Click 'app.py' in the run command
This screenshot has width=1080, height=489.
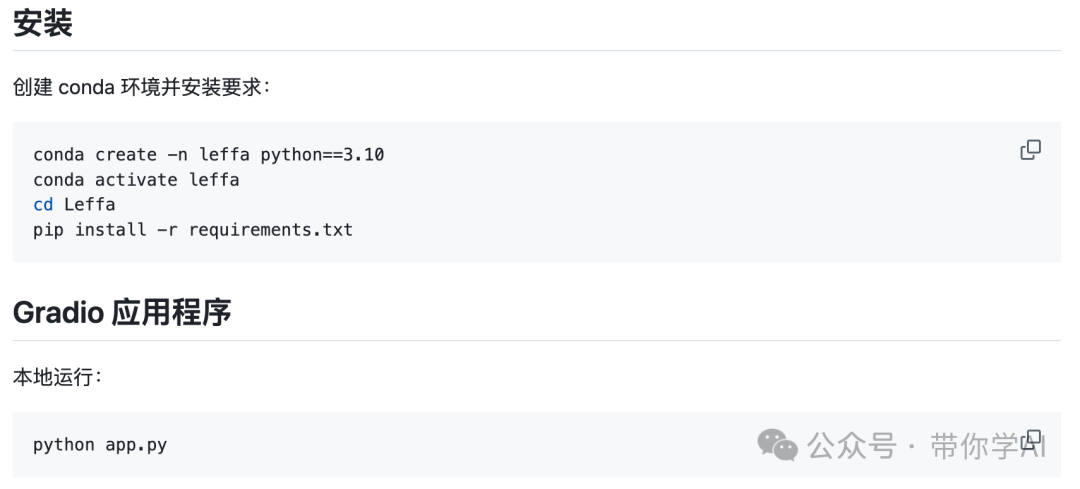[x=136, y=445]
